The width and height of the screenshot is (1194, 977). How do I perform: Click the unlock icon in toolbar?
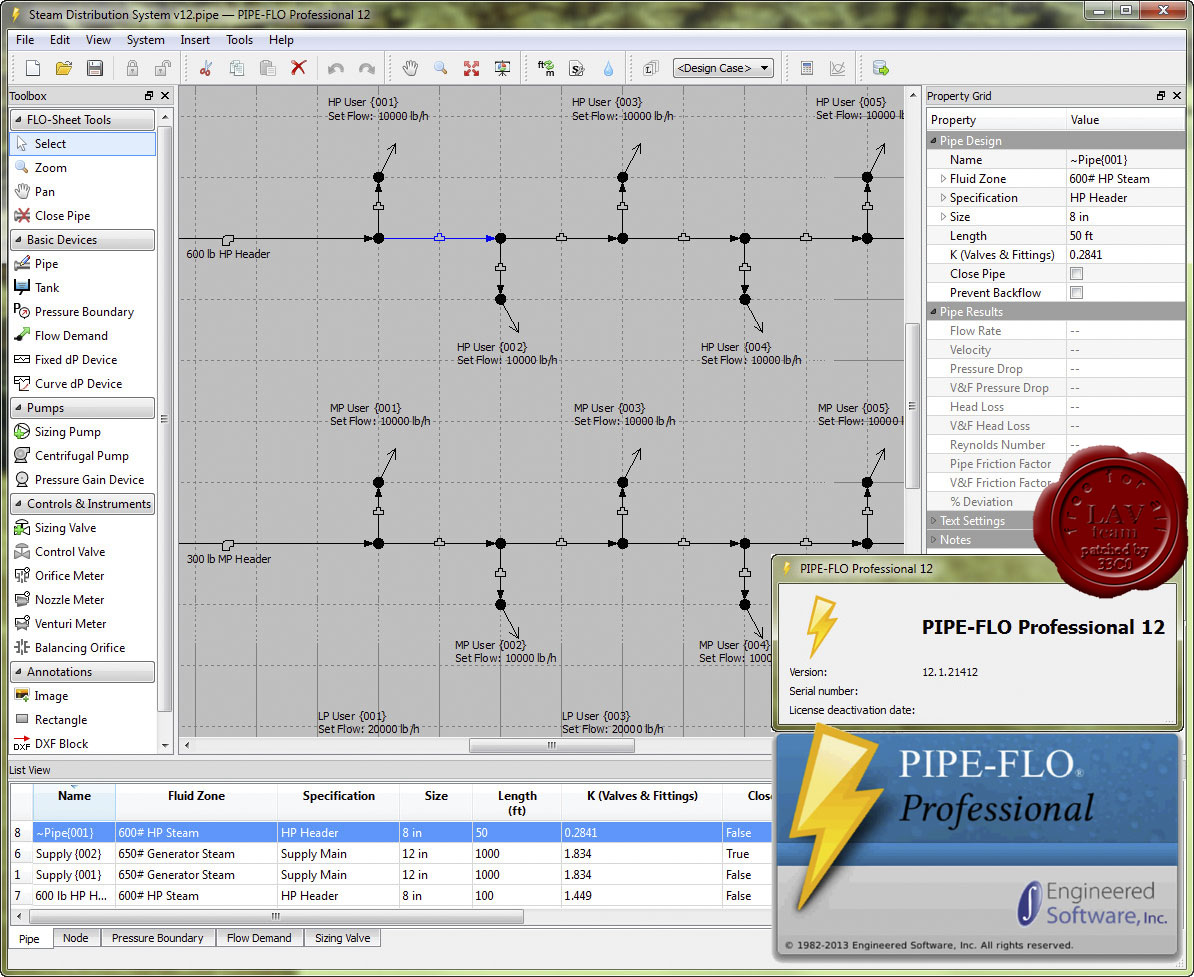[162, 69]
